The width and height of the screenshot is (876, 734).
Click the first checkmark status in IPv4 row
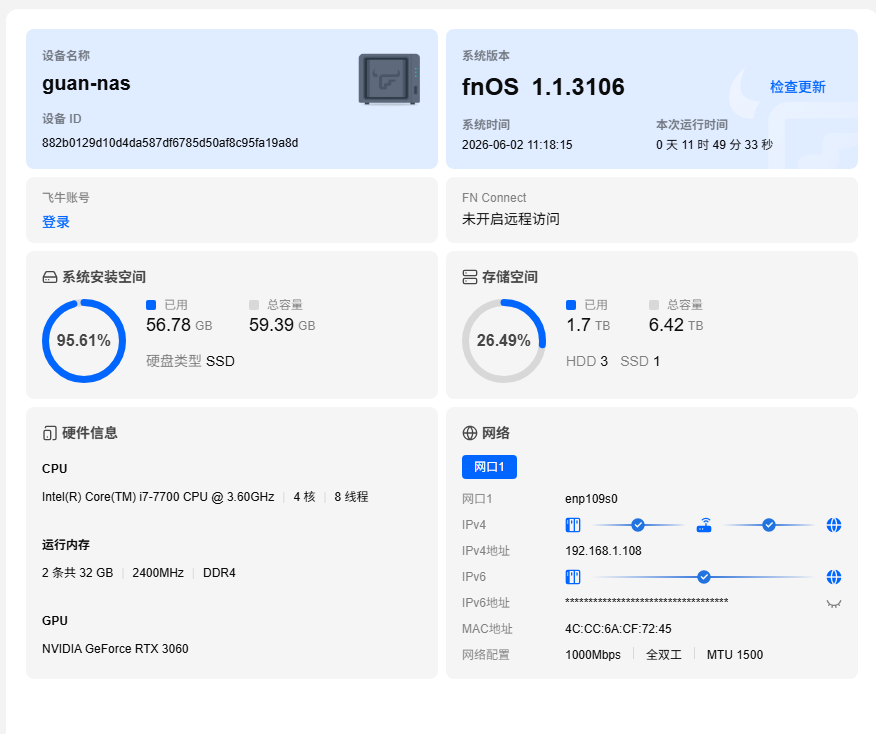click(x=638, y=525)
